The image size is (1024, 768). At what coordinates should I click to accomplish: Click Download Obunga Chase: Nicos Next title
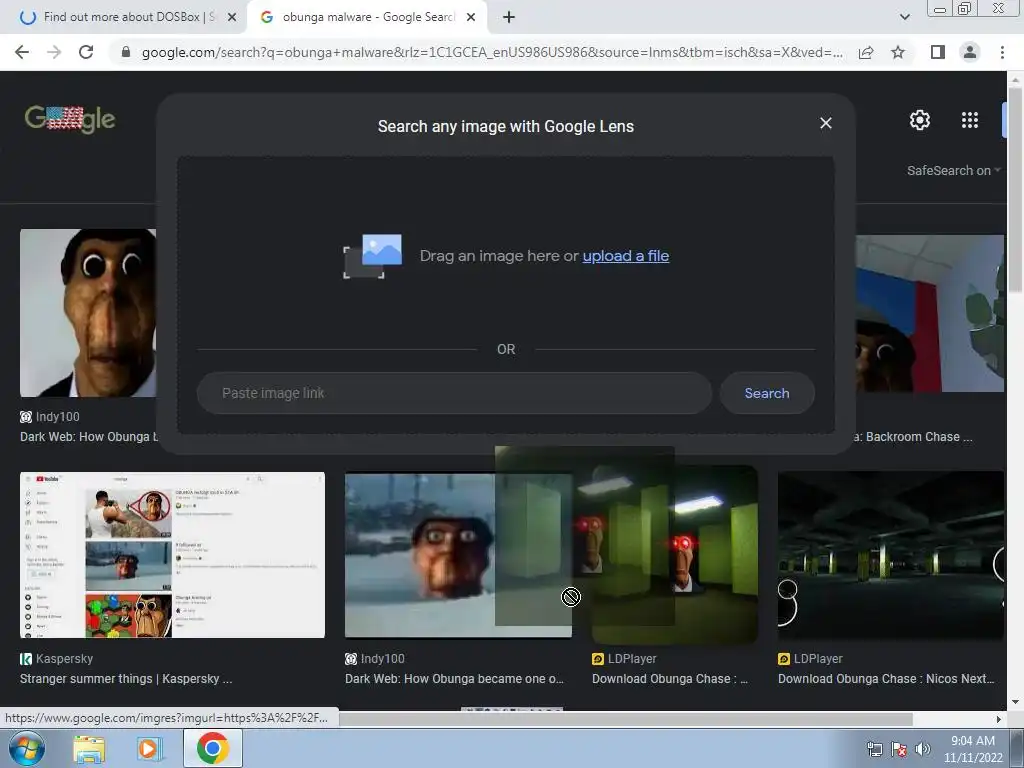click(x=886, y=679)
